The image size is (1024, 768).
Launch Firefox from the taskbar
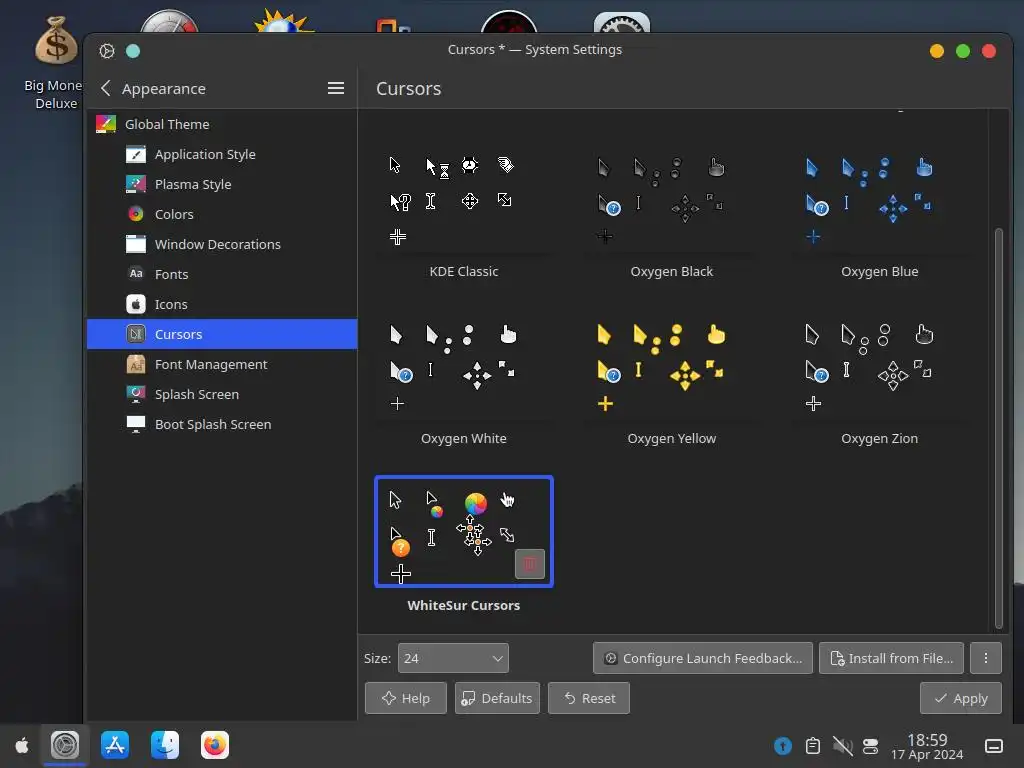[x=215, y=745]
